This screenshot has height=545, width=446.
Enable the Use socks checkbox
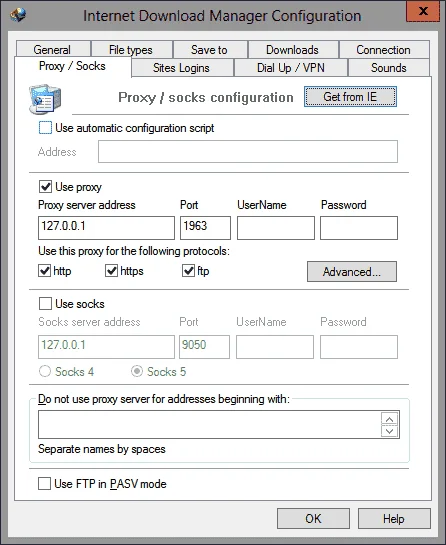46,303
